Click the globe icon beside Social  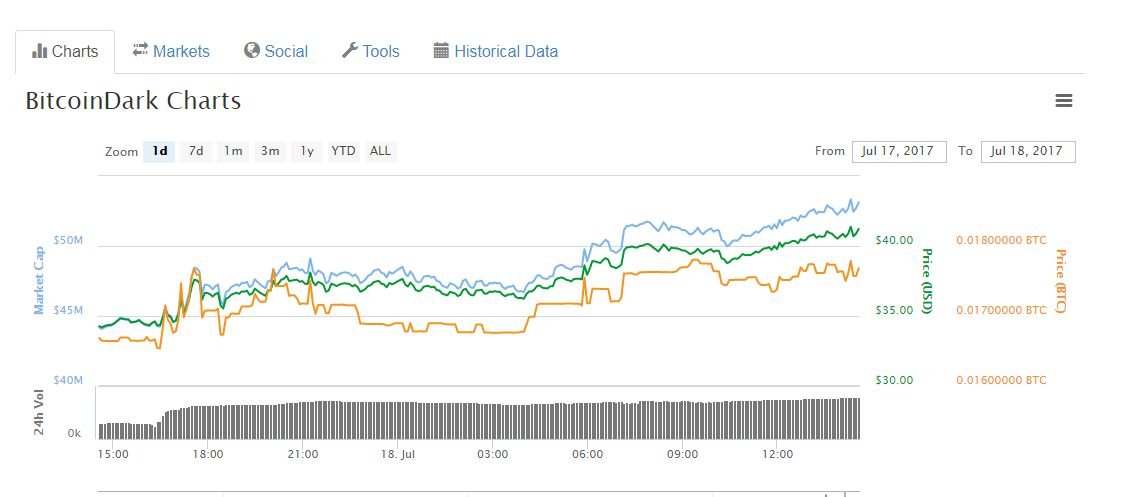point(252,50)
